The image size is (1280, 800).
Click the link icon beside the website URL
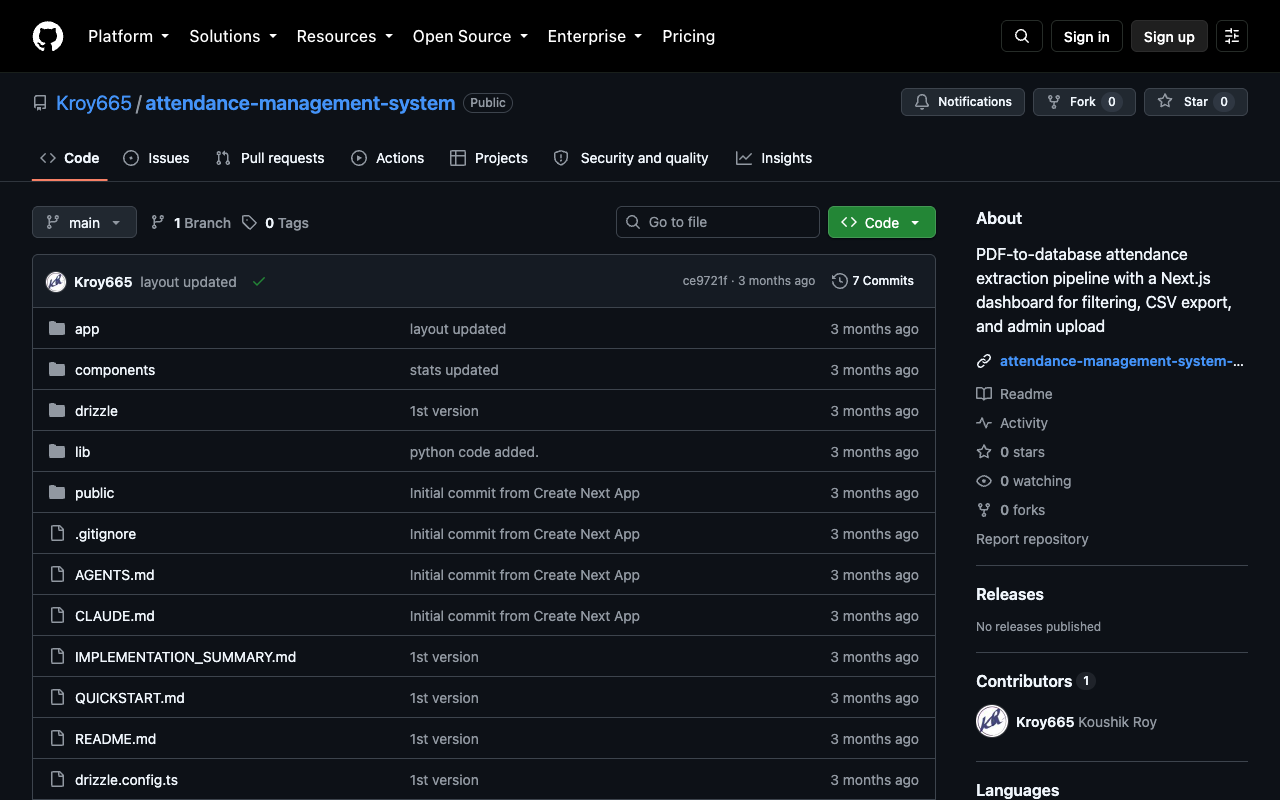984,361
